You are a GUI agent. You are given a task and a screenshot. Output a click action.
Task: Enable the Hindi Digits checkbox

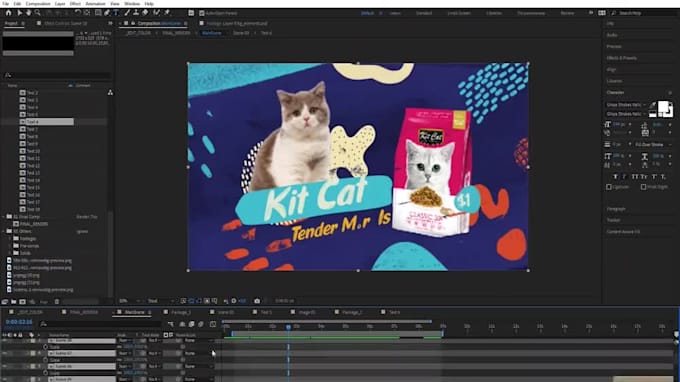644,187
